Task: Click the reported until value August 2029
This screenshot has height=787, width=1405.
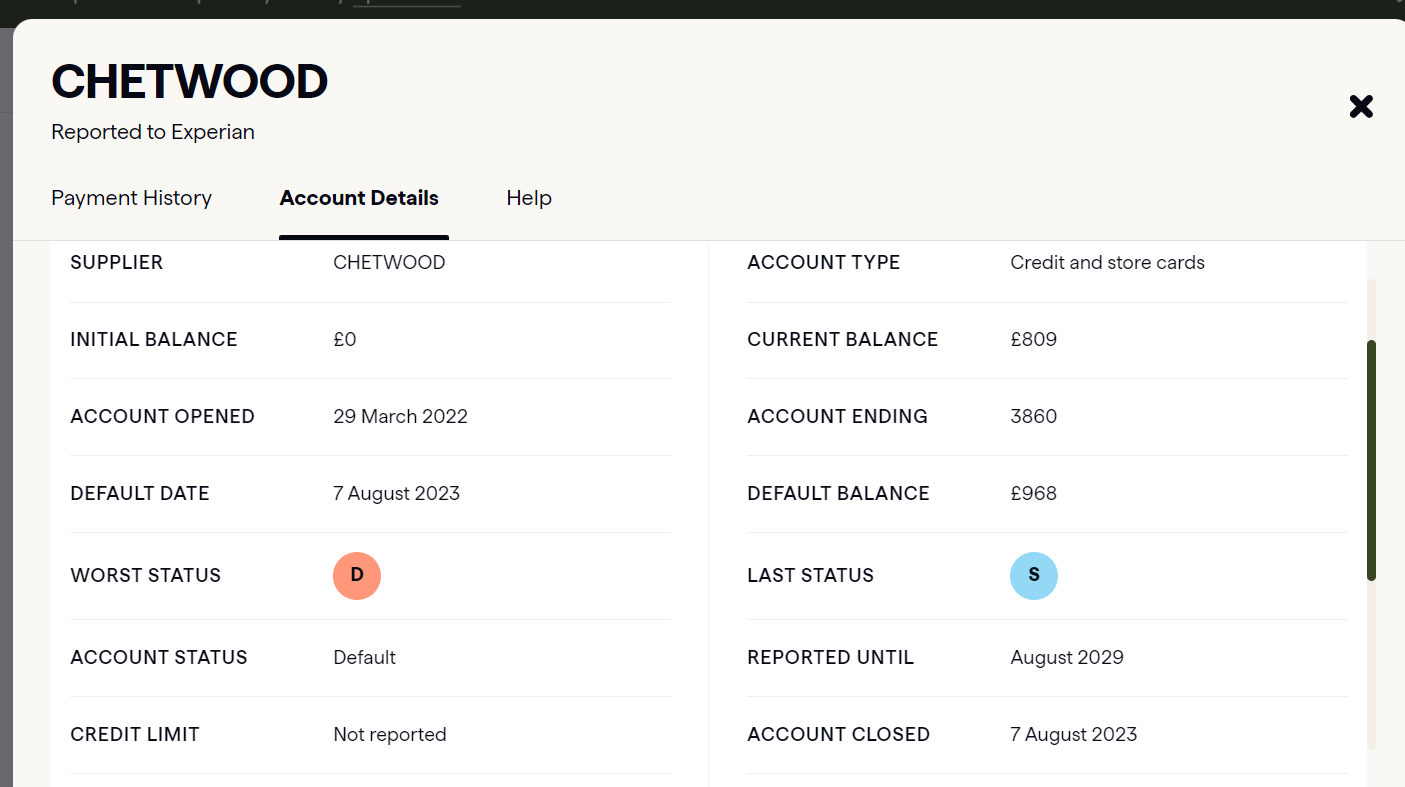Action: pyautogui.click(x=1067, y=658)
